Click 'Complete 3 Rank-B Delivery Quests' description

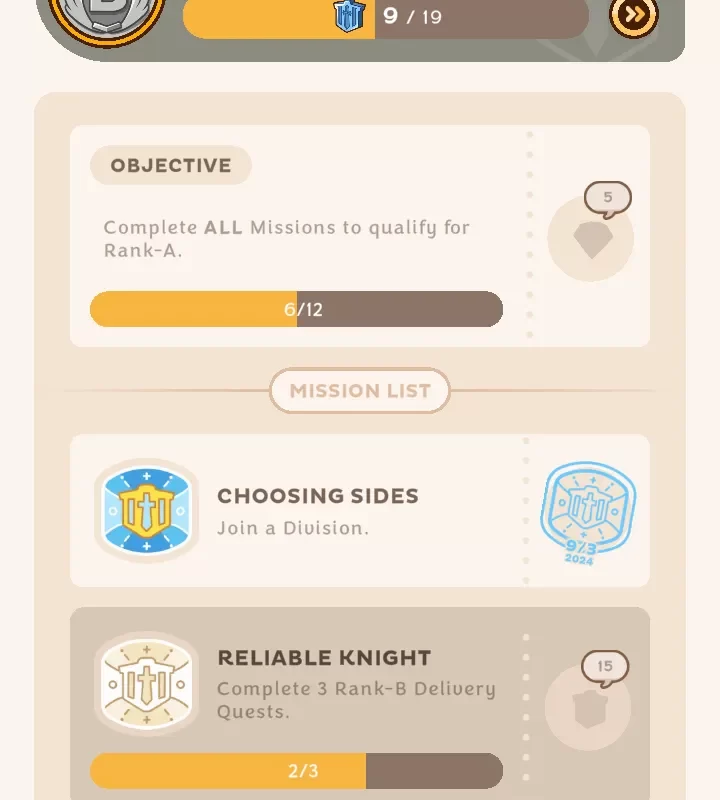point(356,700)
